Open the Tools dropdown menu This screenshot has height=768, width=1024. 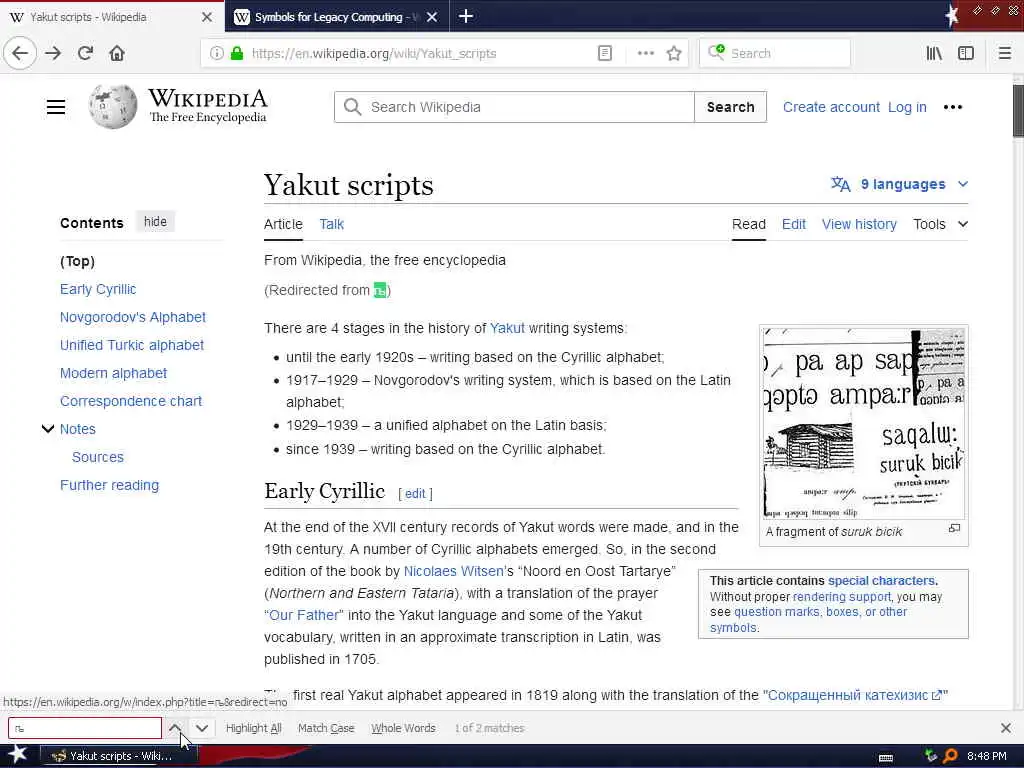pos(940,224)
